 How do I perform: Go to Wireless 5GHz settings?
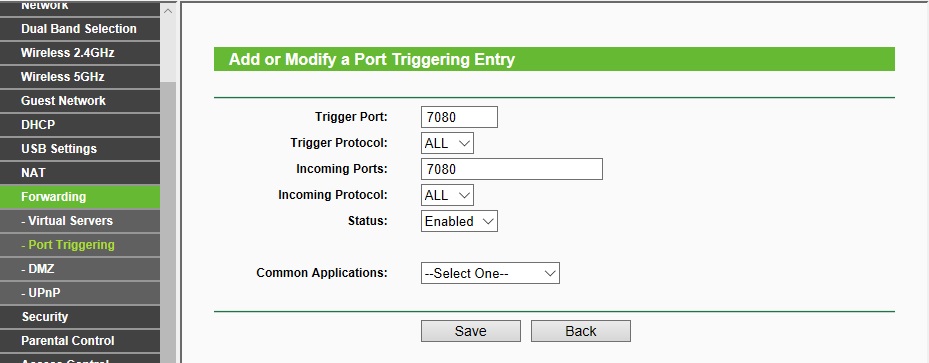(80, 77)
